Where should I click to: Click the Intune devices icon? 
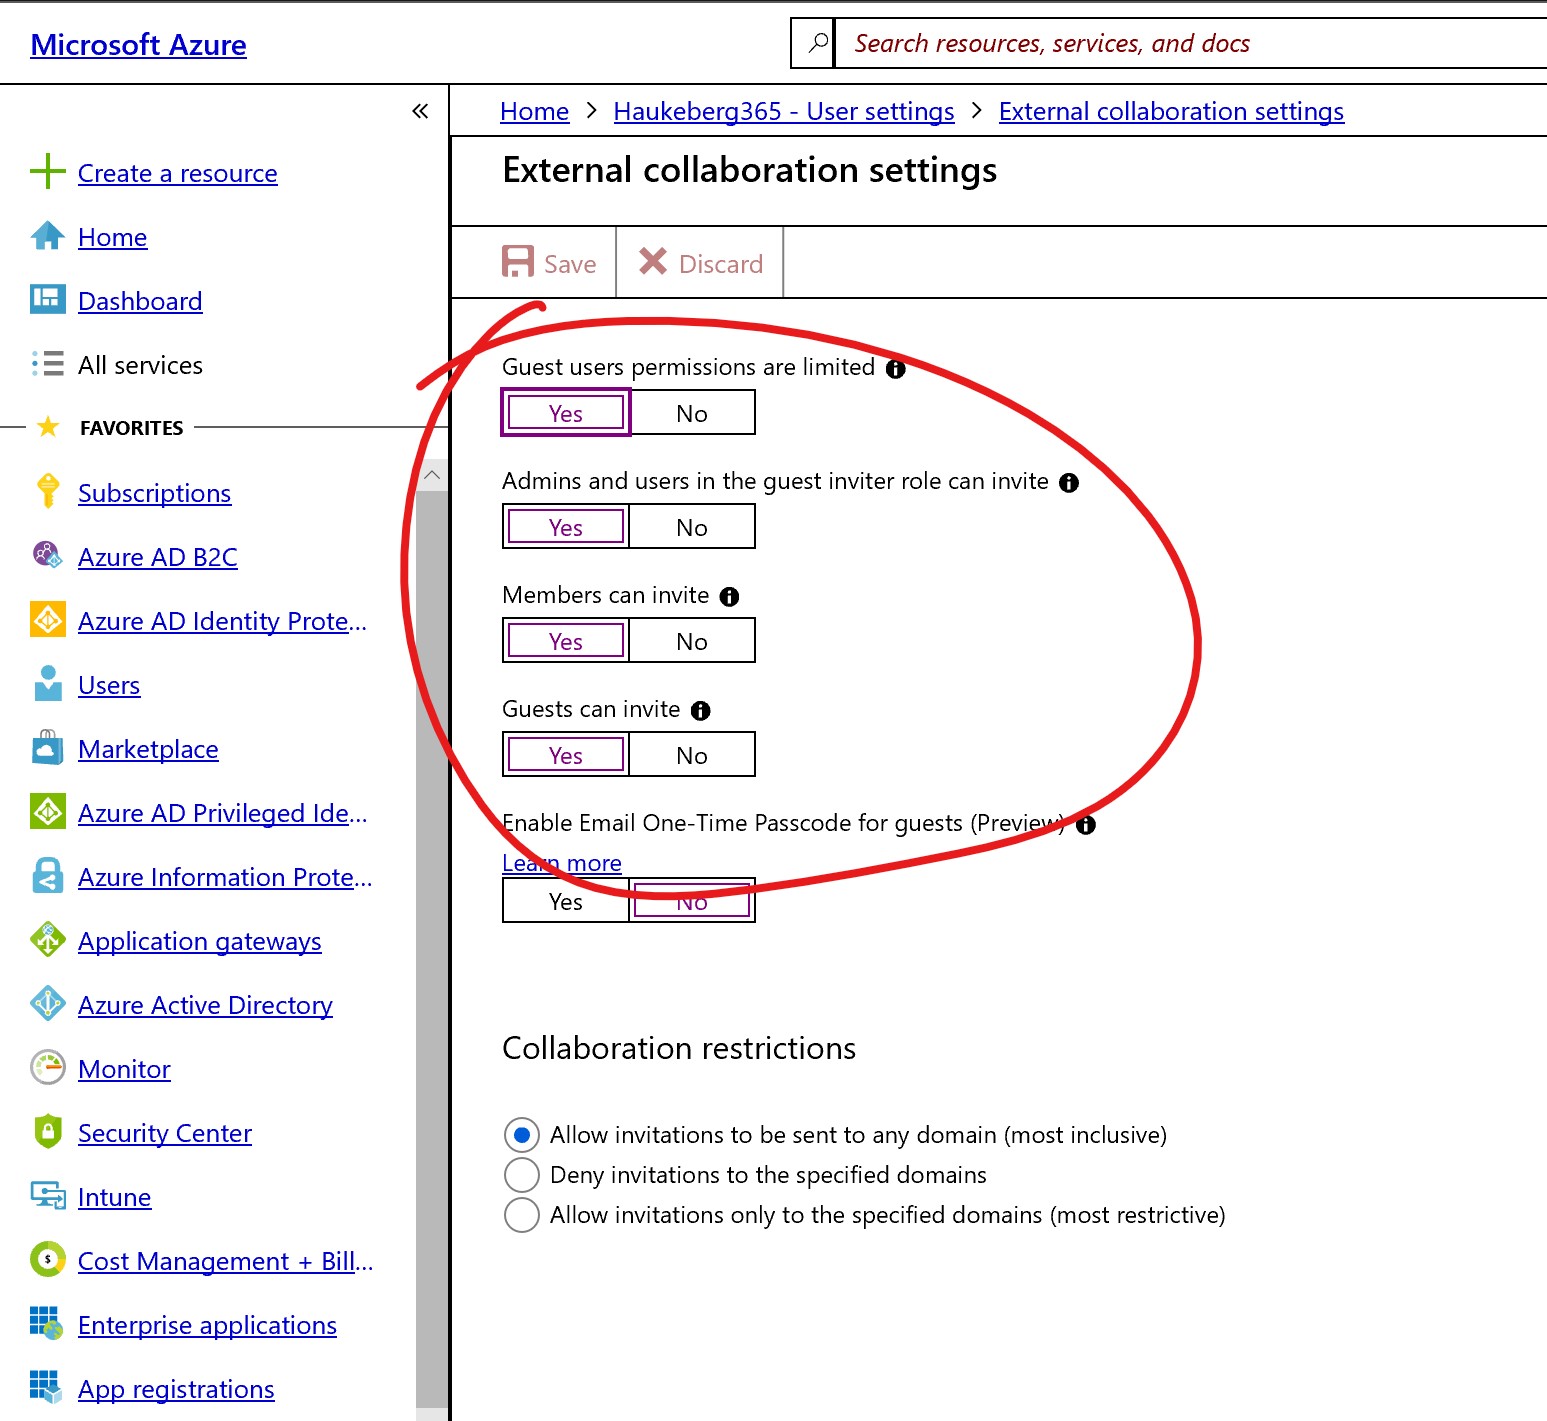point(47,1195)
